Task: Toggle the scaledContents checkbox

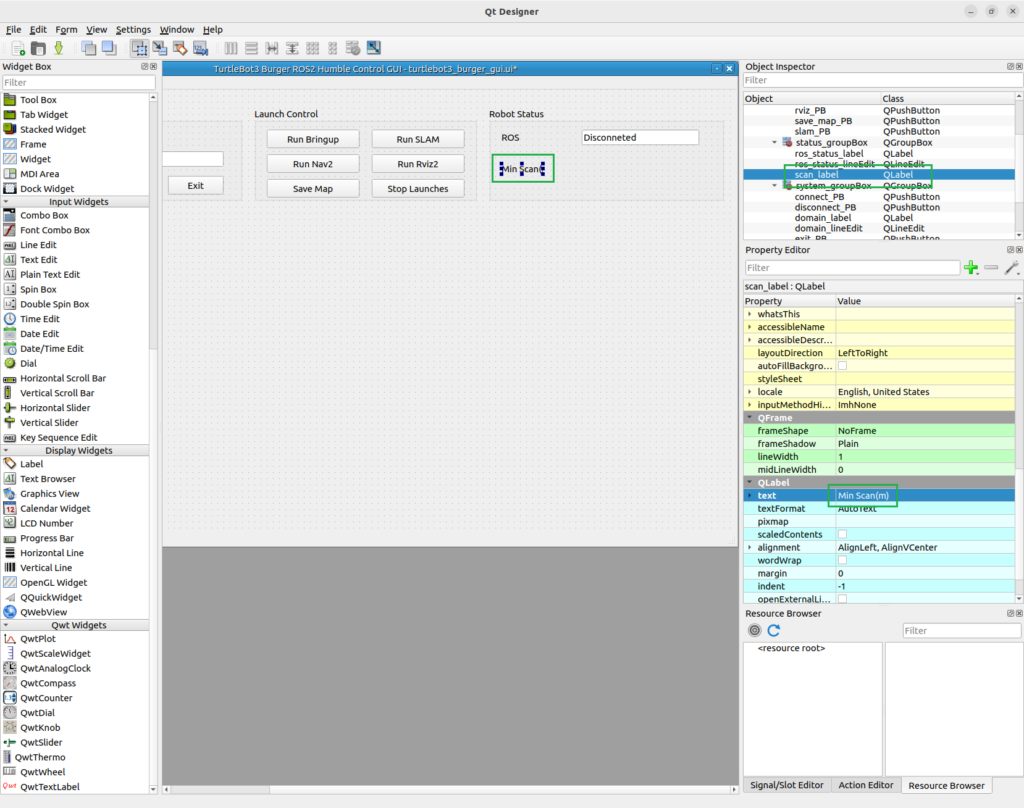Action: pyautogui.click(x=842, y=534)
